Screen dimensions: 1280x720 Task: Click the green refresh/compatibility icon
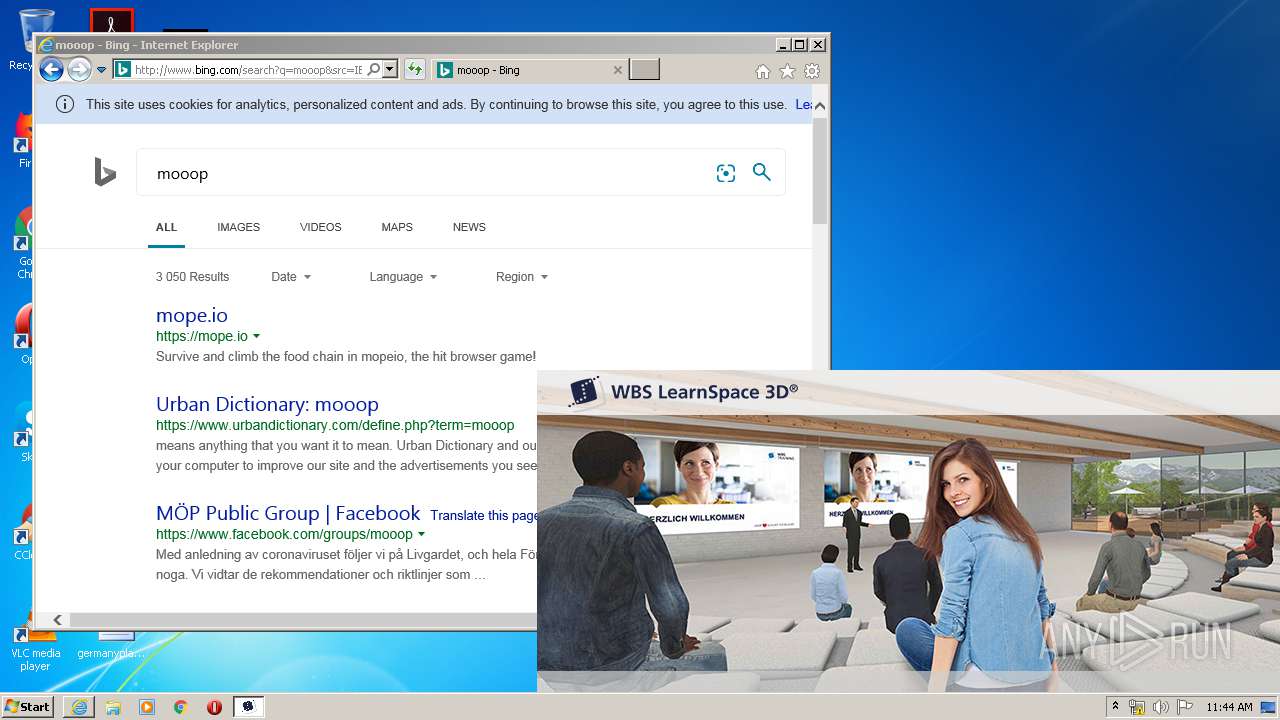(x=414, y=70)
